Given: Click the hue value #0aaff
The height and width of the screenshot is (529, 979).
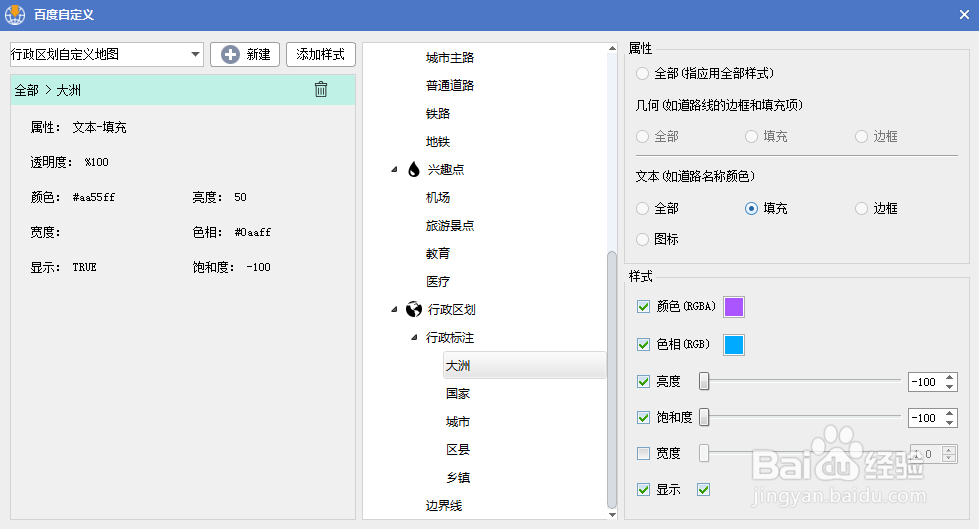Looking at the screenshot, I should 253,232.
